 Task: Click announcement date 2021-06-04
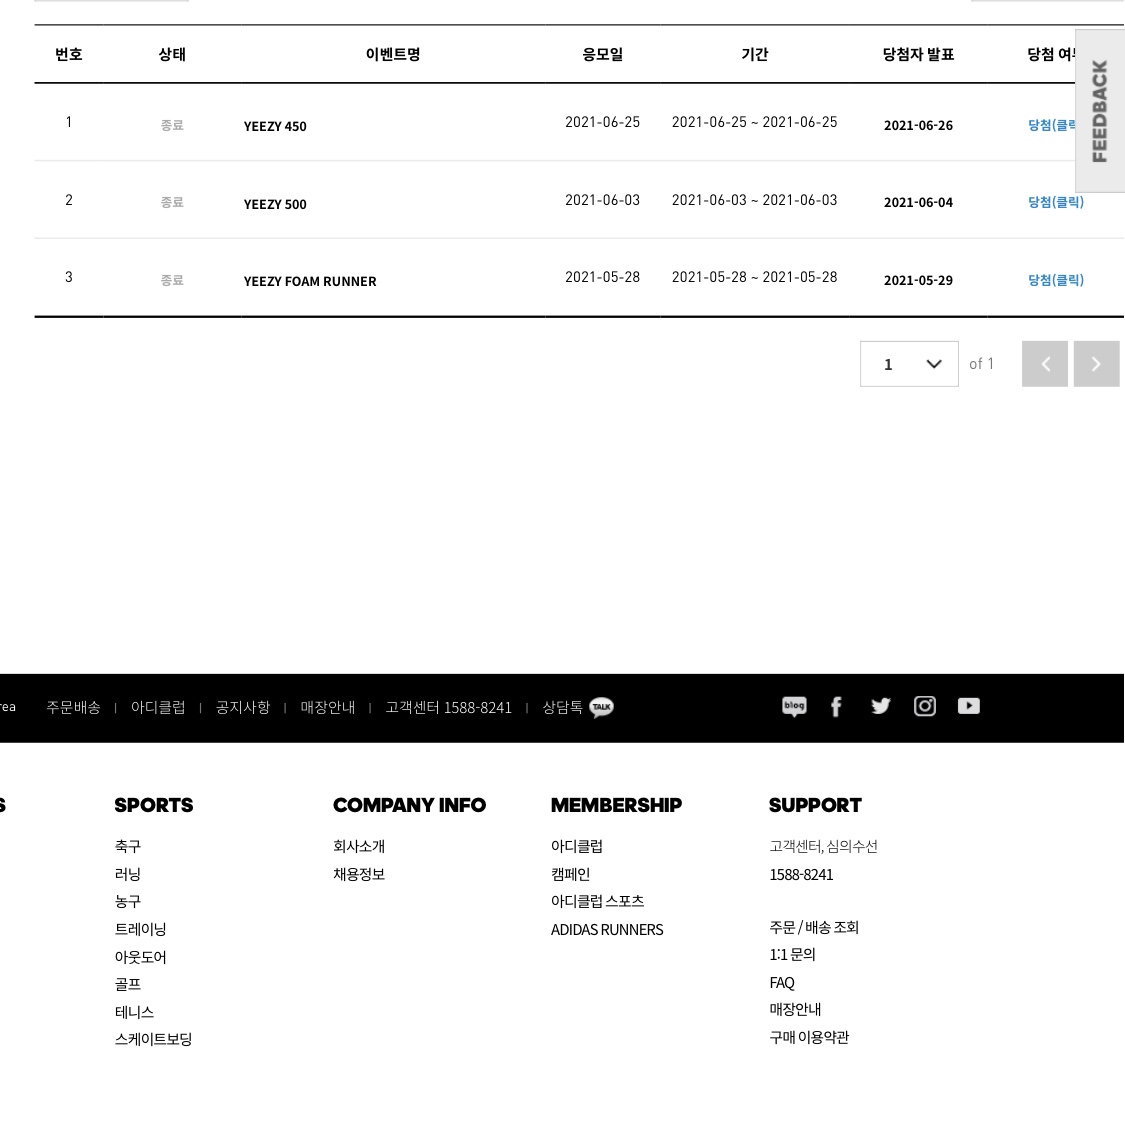tap(918, 203)
